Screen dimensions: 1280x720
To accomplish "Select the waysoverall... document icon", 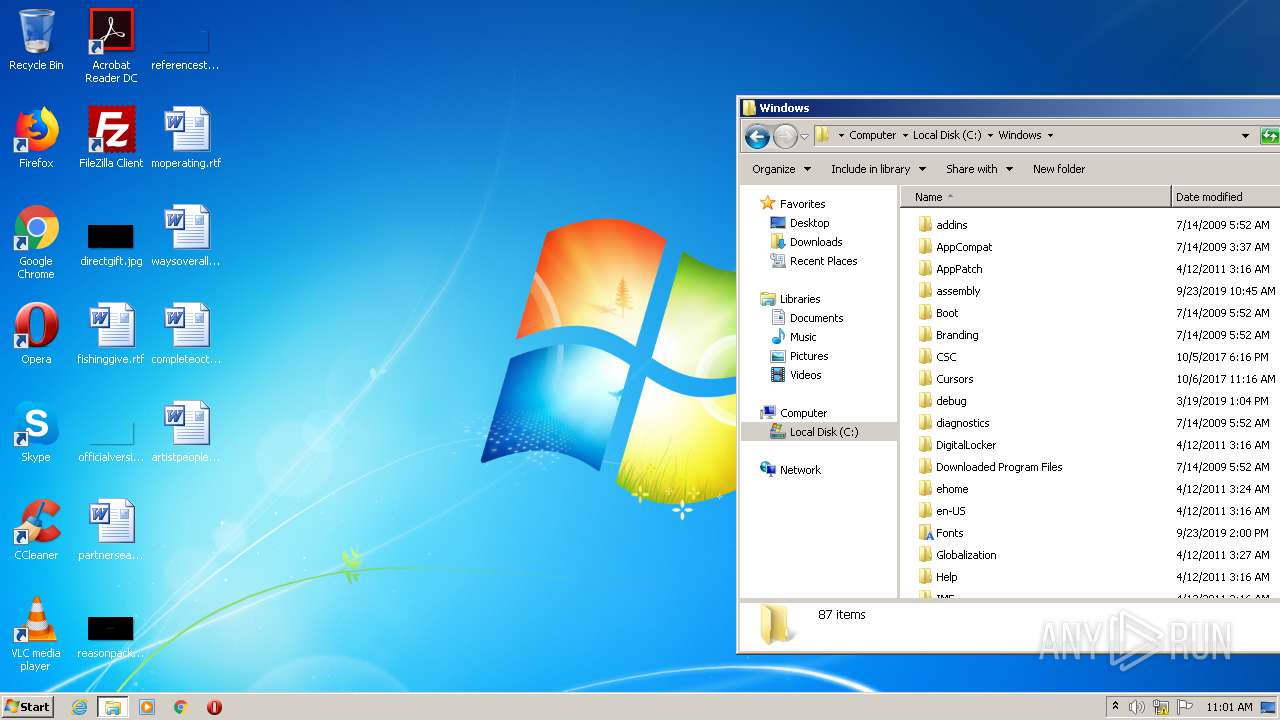I will tap(186, 237).
